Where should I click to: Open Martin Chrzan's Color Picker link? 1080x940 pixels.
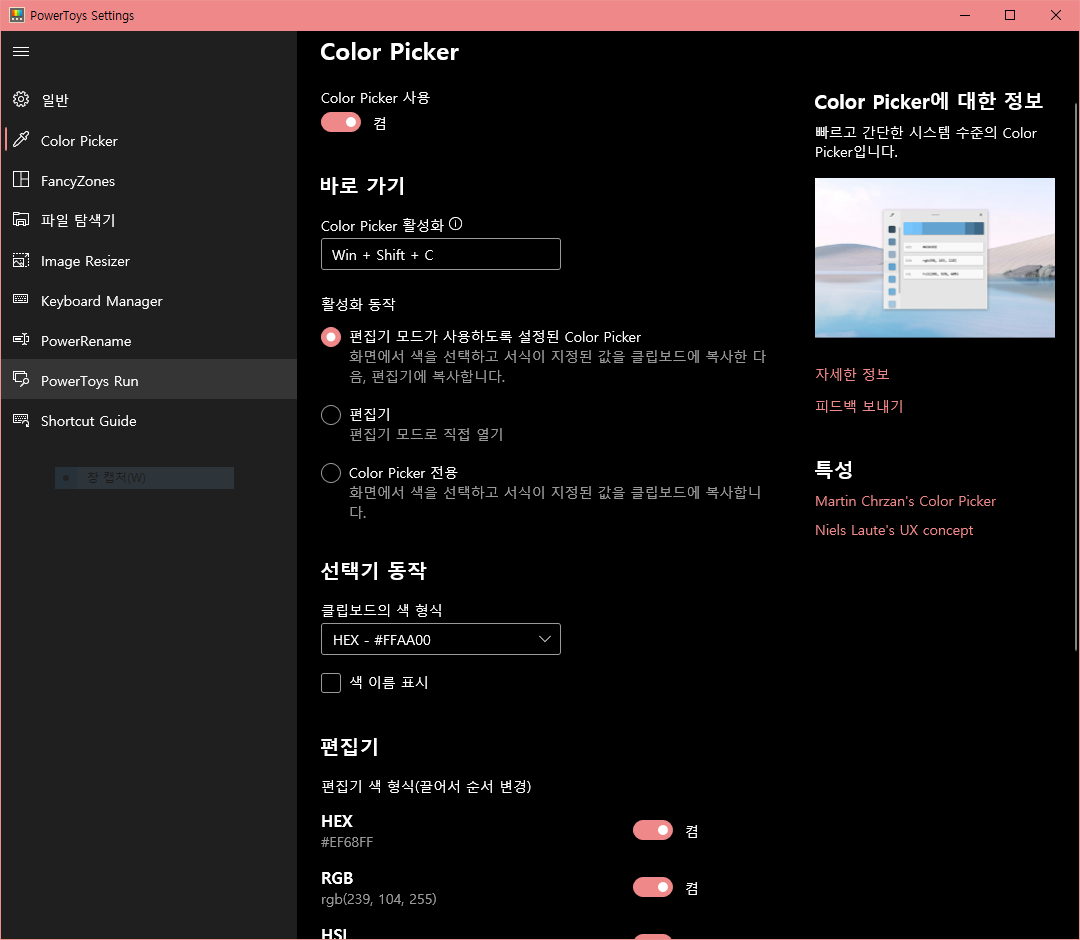(x=905, y=501)
